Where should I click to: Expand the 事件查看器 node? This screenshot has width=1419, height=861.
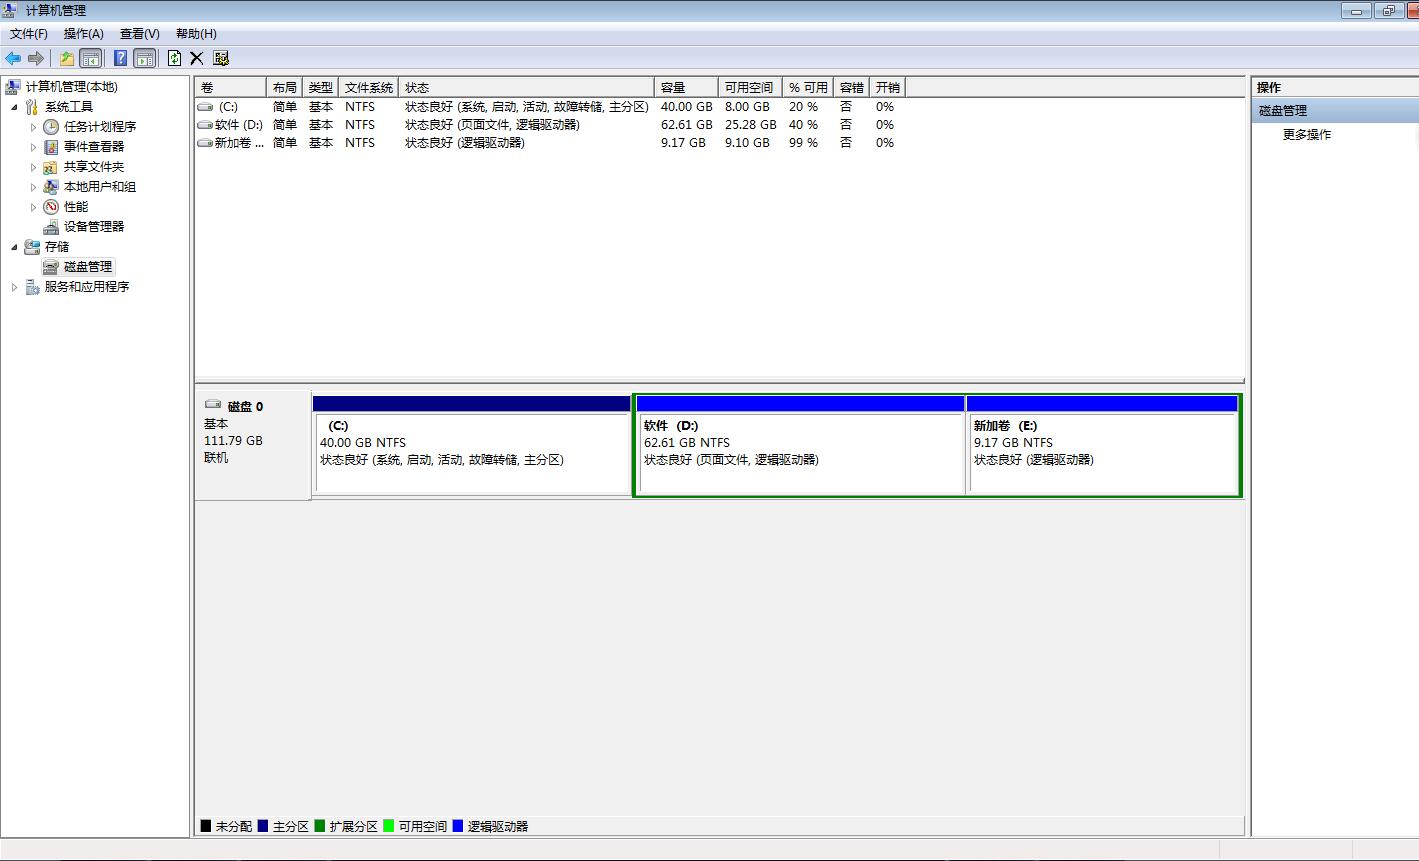point(33,147)
